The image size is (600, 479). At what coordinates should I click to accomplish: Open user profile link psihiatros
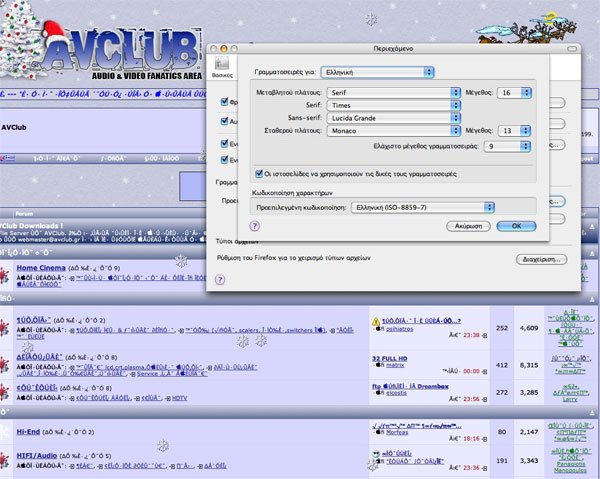pos(399,329)
